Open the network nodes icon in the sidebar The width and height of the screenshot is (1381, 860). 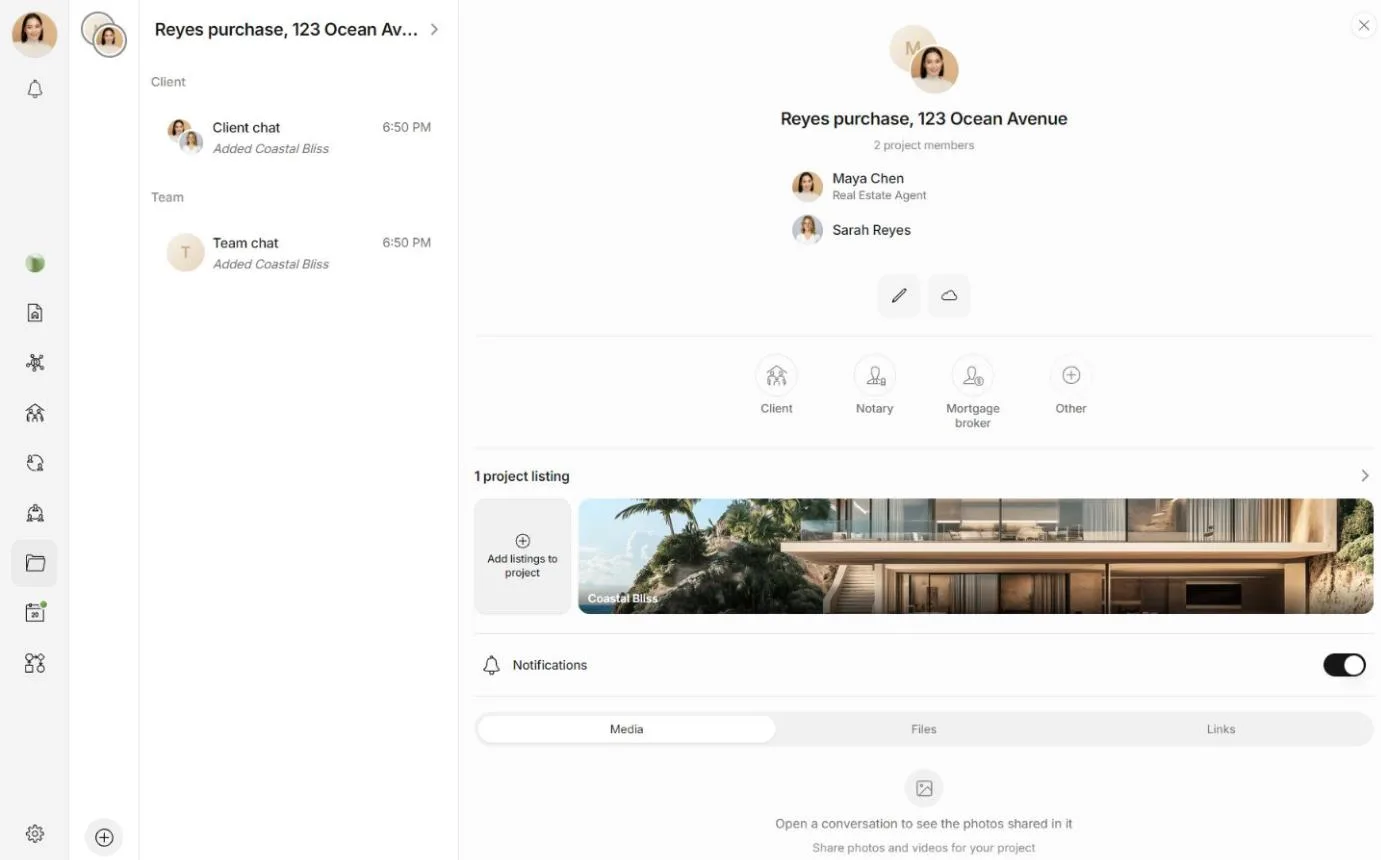(x=35, y=363)
